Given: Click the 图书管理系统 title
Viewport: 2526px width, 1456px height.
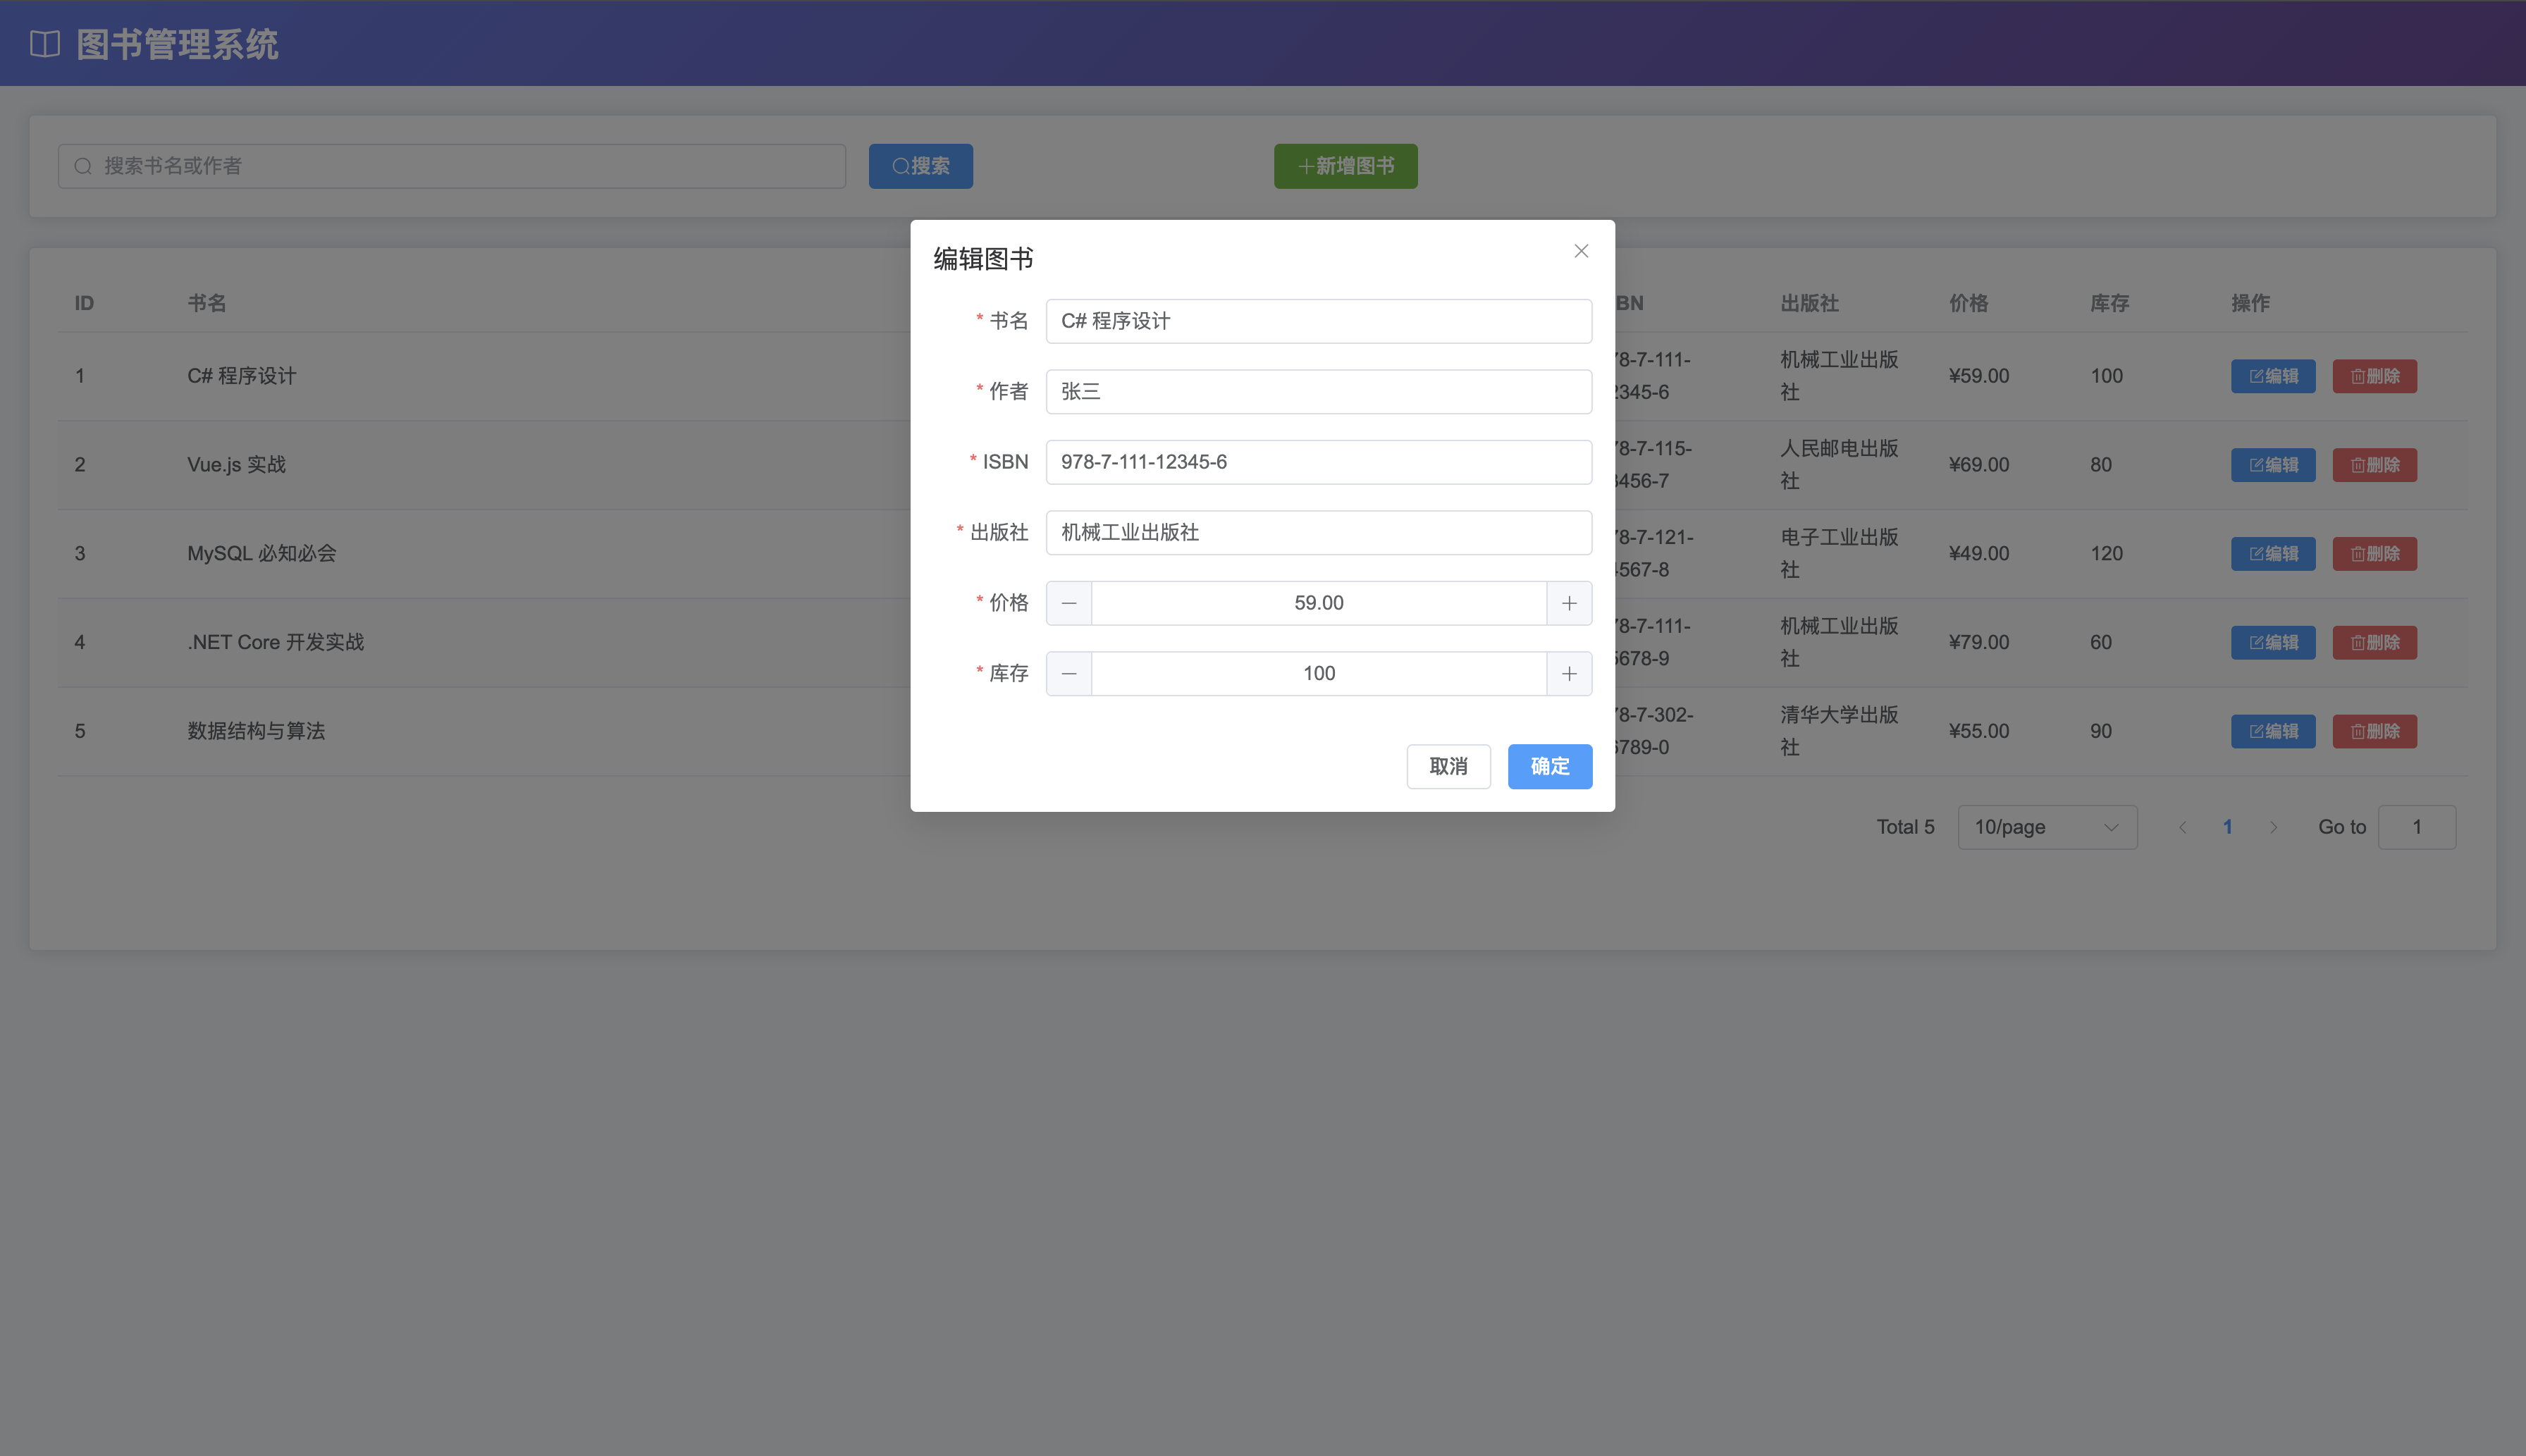Looking at the screenshot, I should coord(178,44).
